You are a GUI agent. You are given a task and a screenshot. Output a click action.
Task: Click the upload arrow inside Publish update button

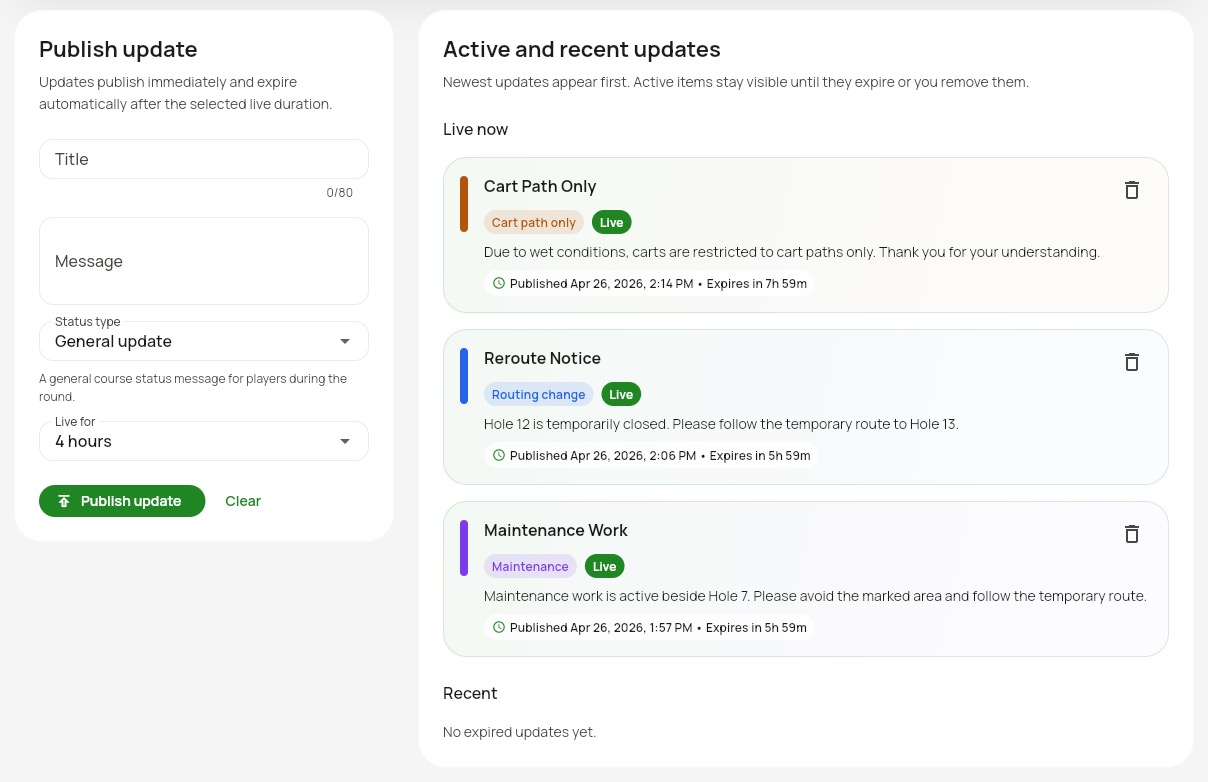(x=64, y=500)
